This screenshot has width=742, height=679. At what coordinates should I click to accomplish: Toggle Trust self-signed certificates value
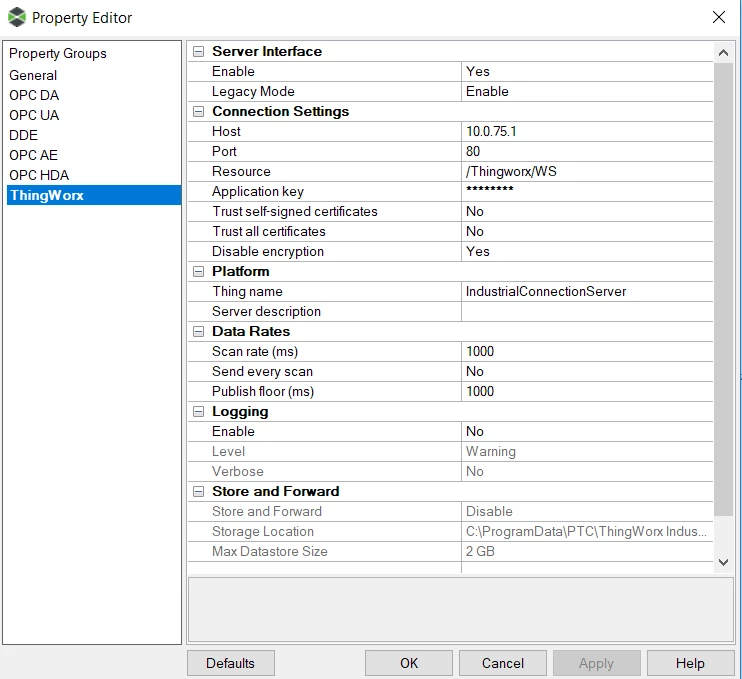(x=587, y=211)
